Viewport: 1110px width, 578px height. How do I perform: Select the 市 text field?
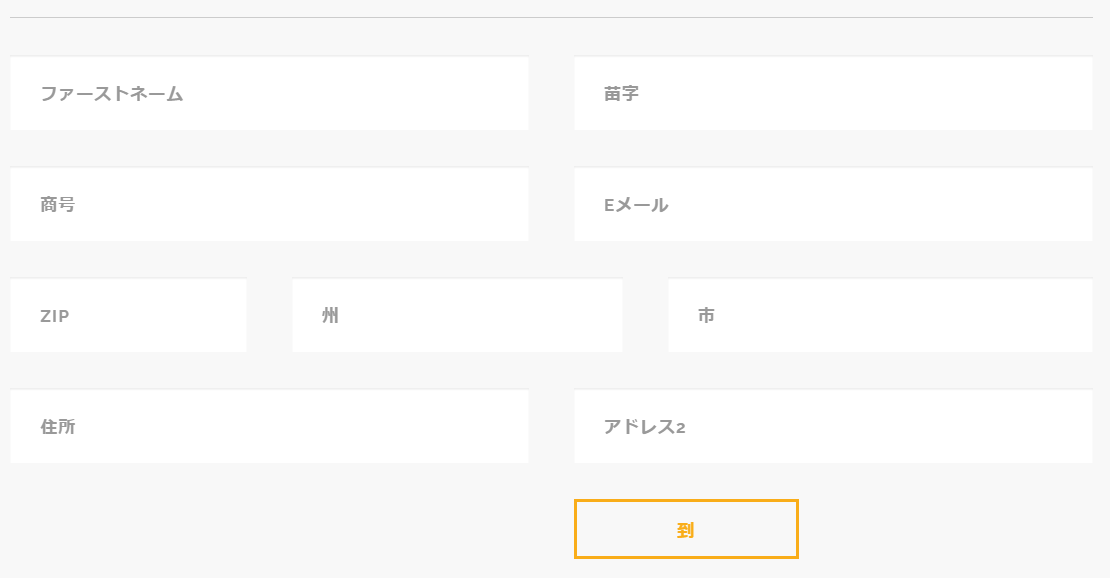click(880, 315)
